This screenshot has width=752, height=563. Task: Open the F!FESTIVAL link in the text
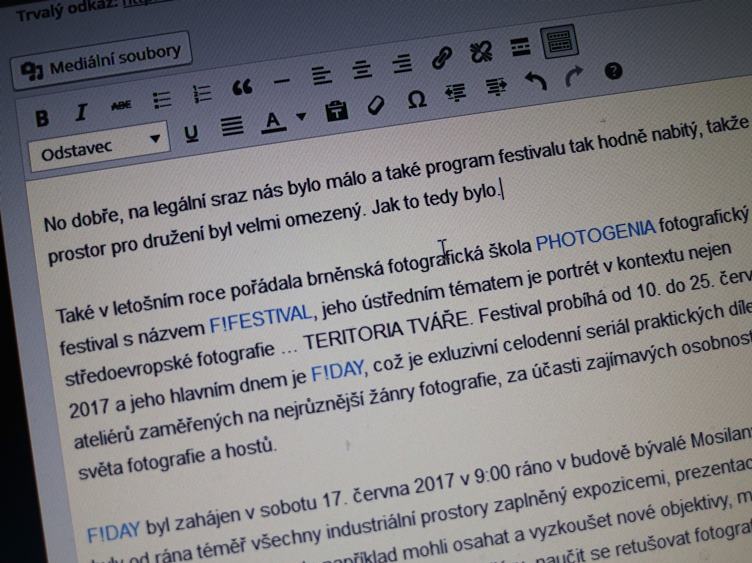tap(261, 318)
